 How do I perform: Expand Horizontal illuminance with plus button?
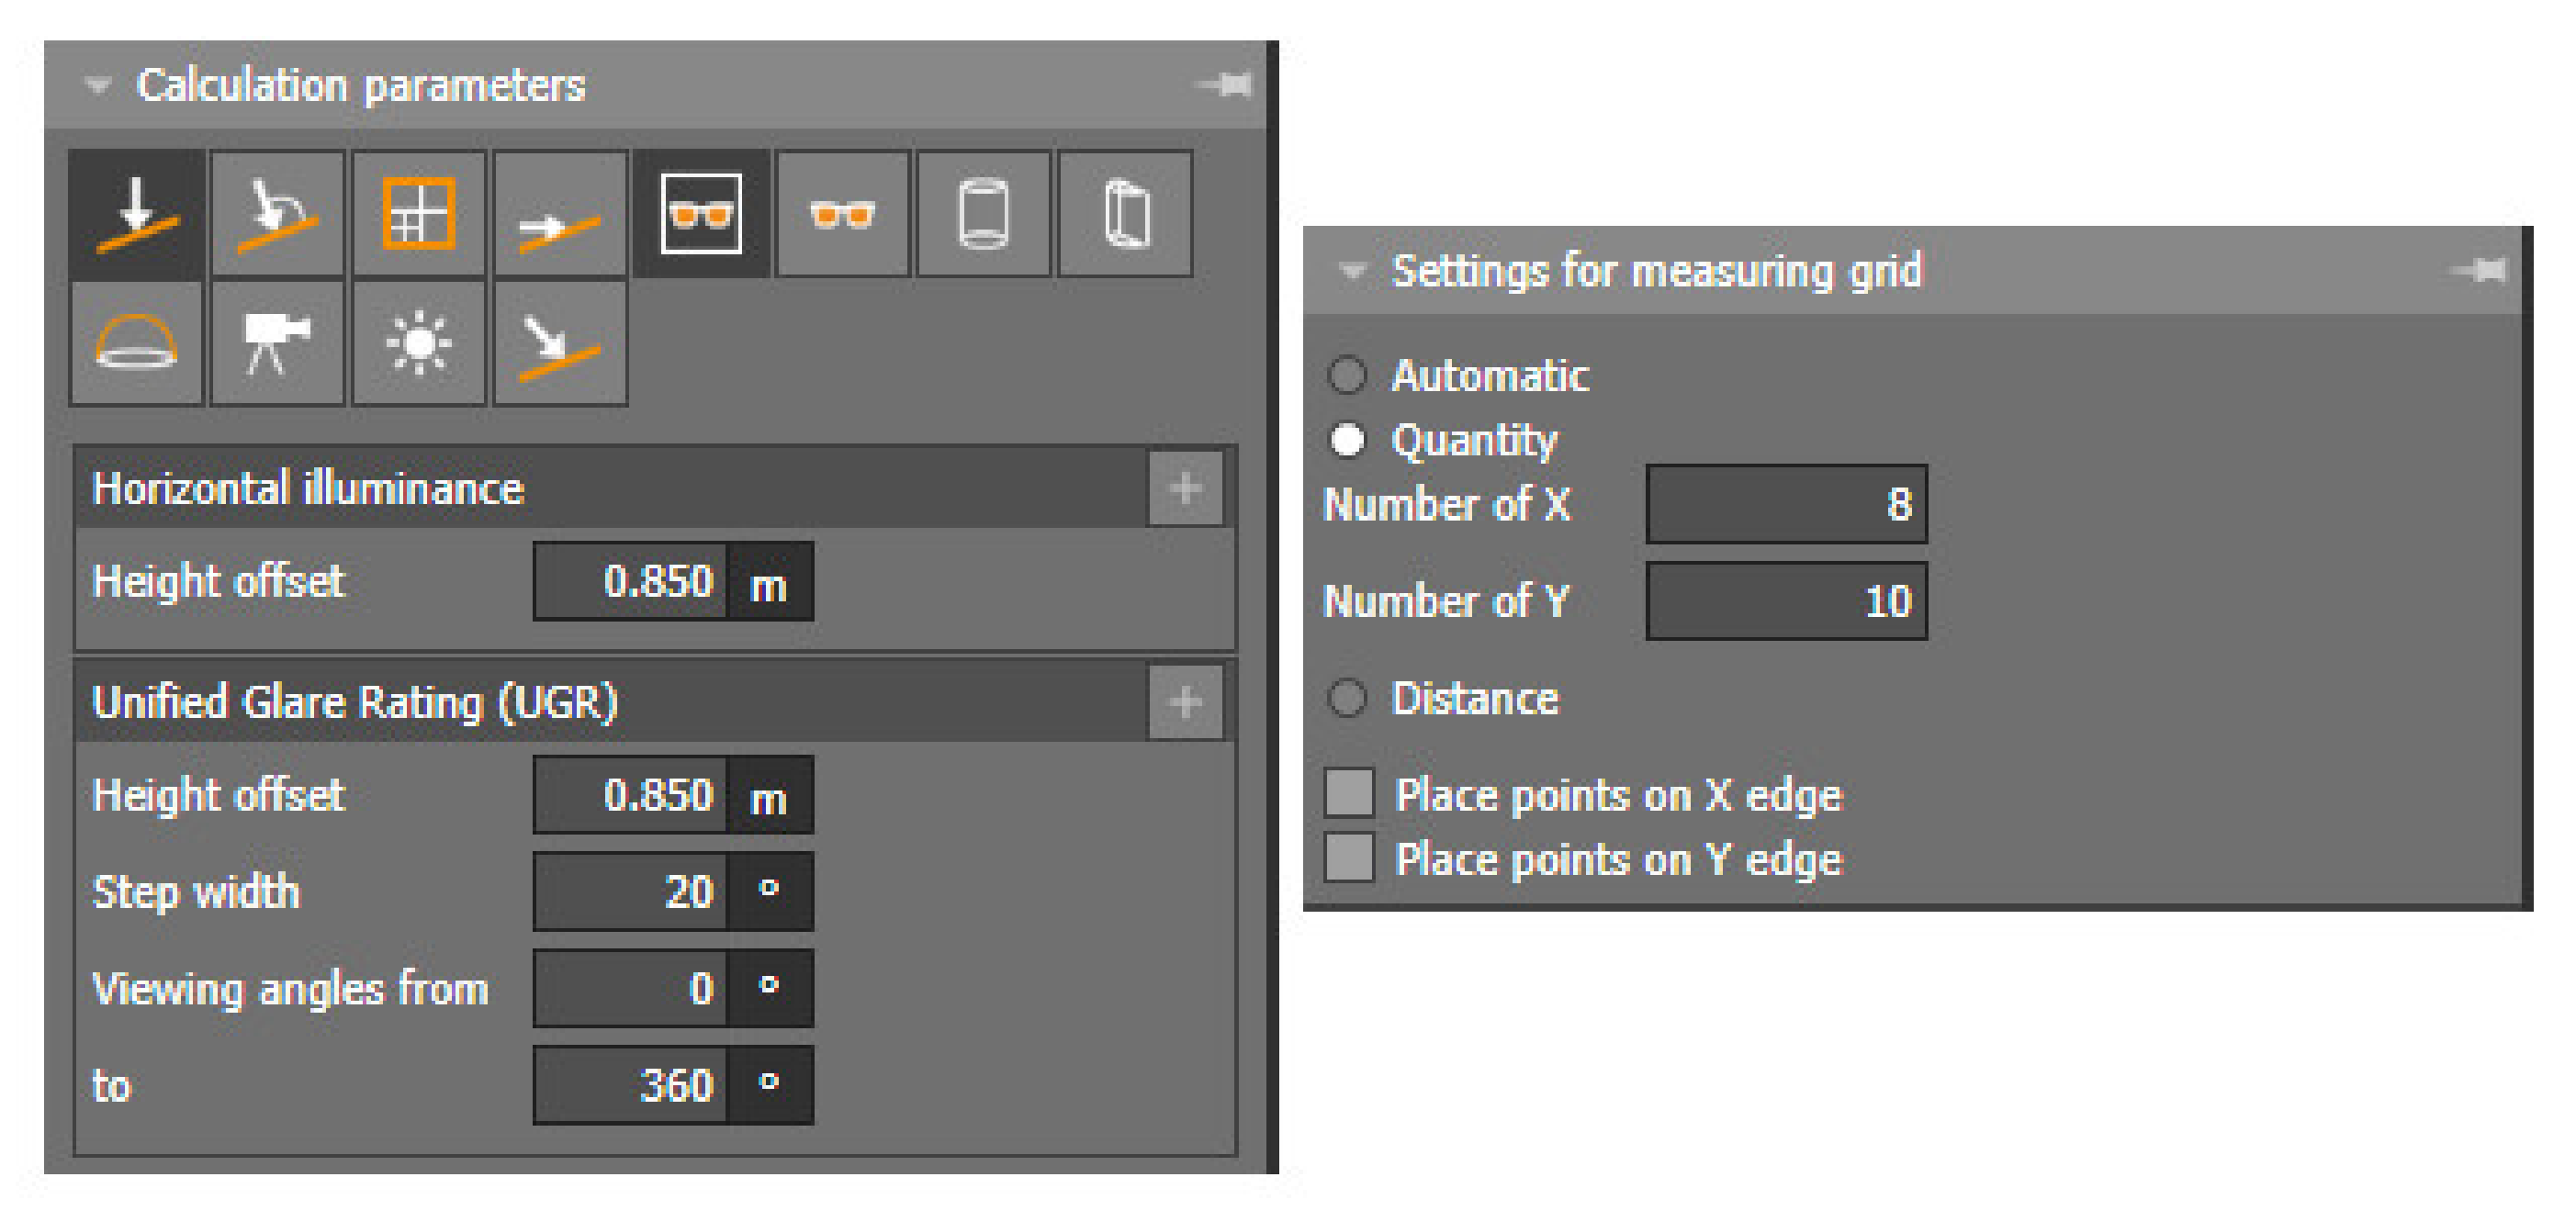tap(1185, 489)
